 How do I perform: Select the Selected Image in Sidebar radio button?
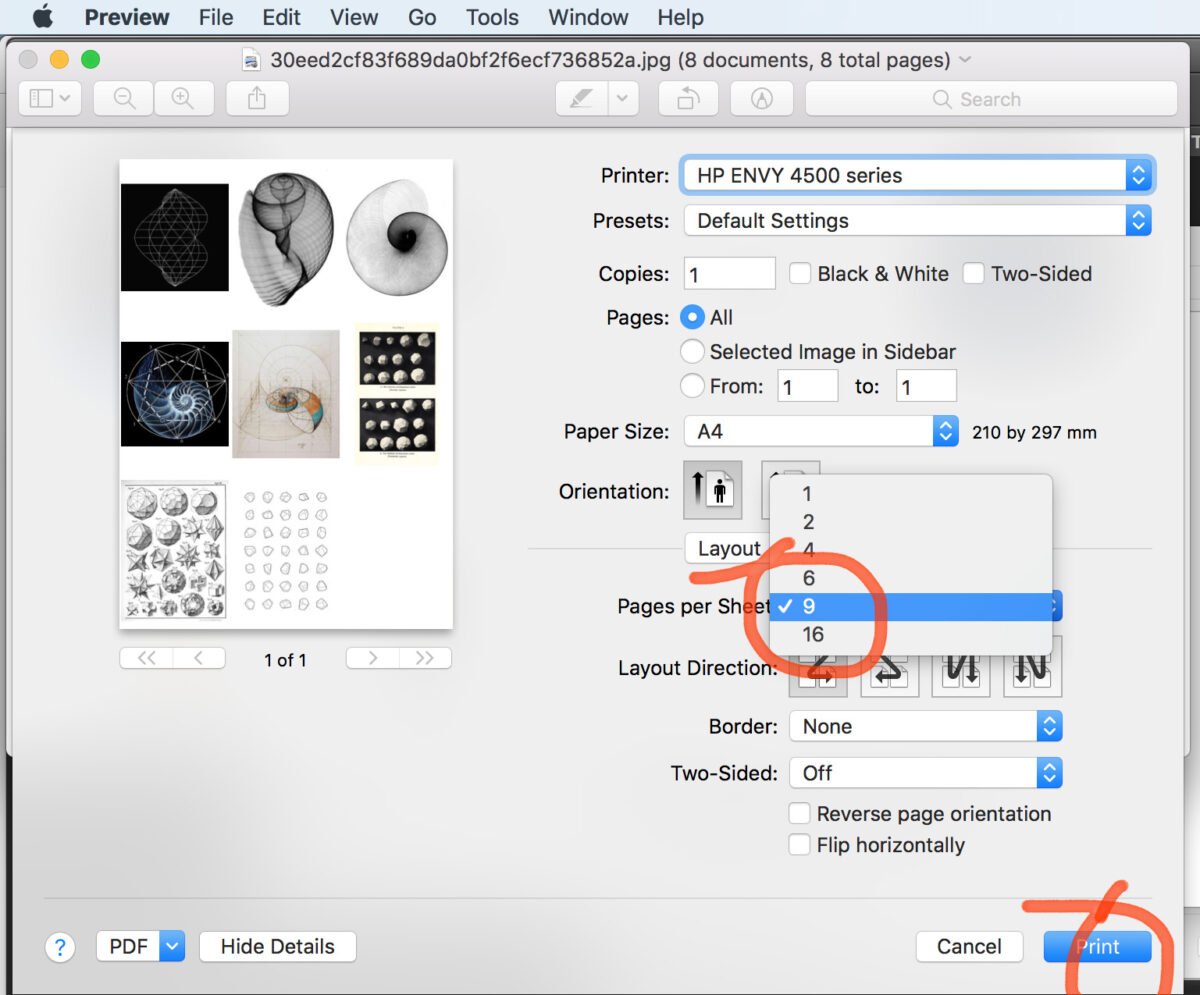click(x=691, y=351)
